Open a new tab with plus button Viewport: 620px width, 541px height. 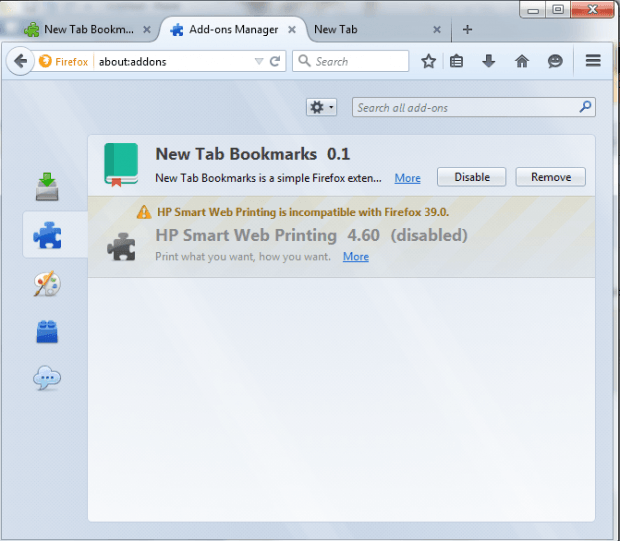point(467,29)
